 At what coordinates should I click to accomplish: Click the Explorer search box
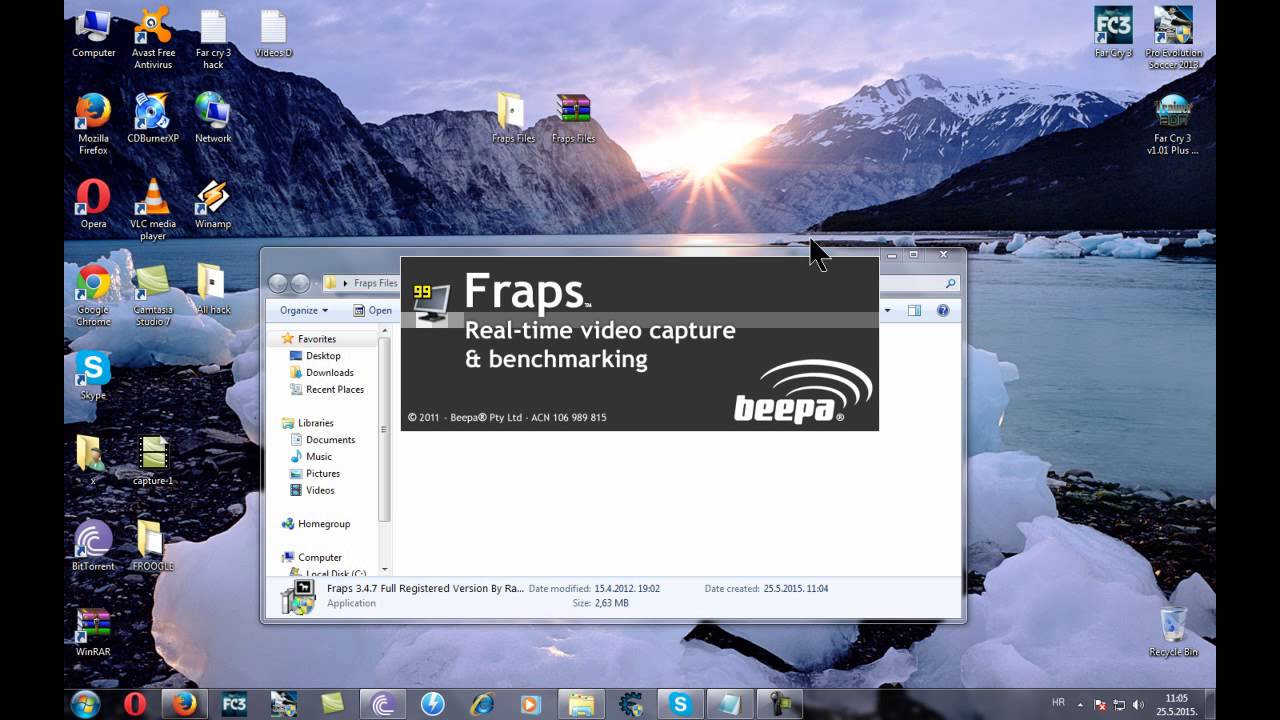click(x=920, y=284)
